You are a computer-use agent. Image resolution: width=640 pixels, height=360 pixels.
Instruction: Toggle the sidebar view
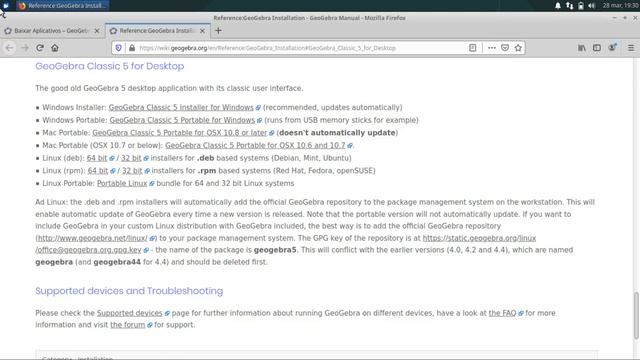(597, 48)
